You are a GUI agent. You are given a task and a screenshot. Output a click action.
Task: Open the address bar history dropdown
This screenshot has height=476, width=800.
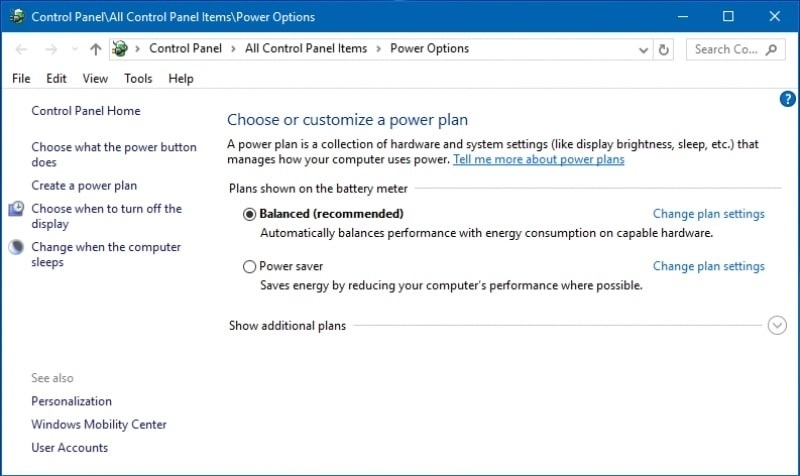pos(643,50)
